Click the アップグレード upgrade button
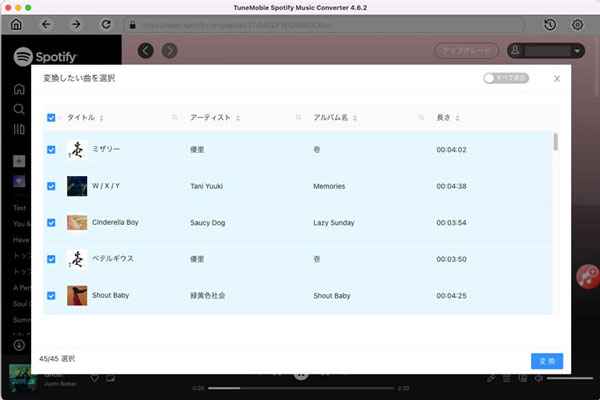This screenshot has height=400, width=600. coord(466,51)
